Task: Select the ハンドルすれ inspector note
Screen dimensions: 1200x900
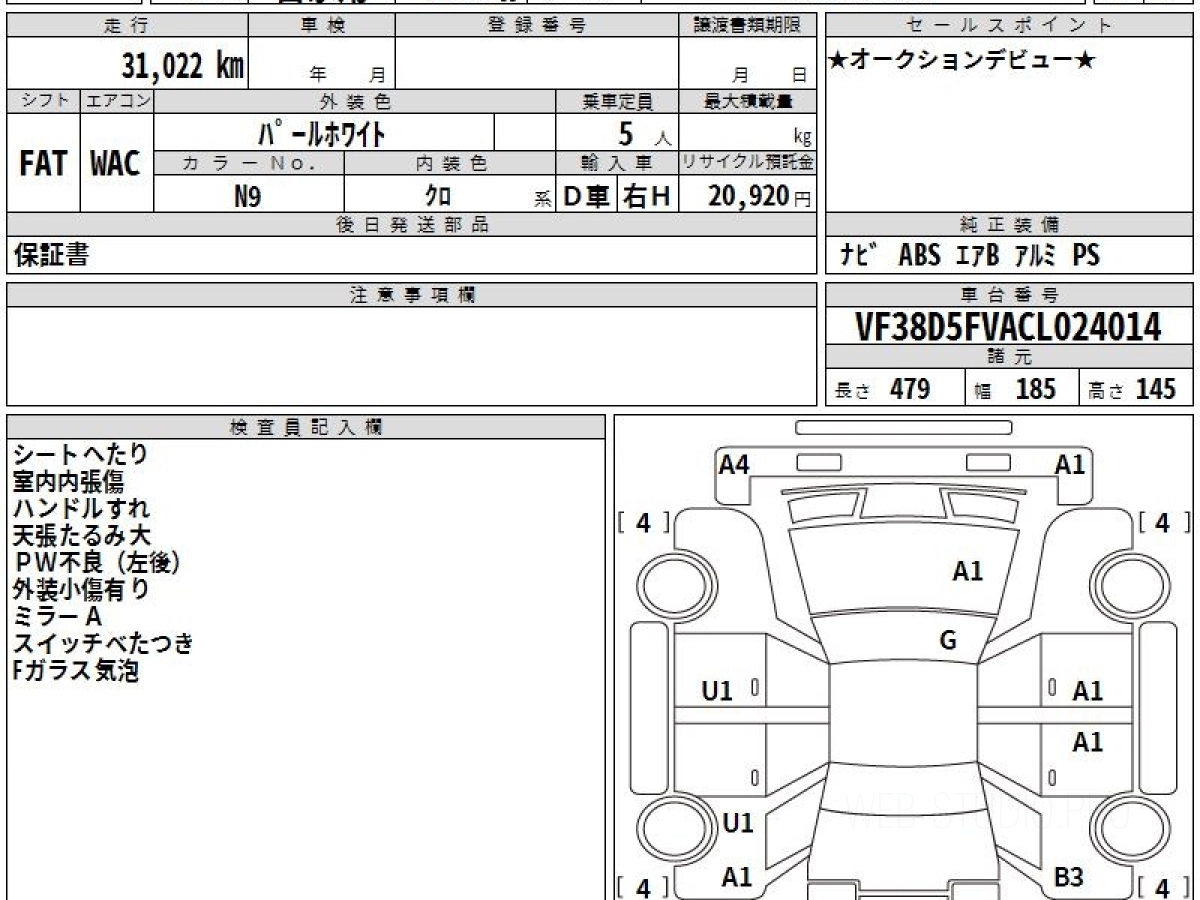Action: pos(80,508)
